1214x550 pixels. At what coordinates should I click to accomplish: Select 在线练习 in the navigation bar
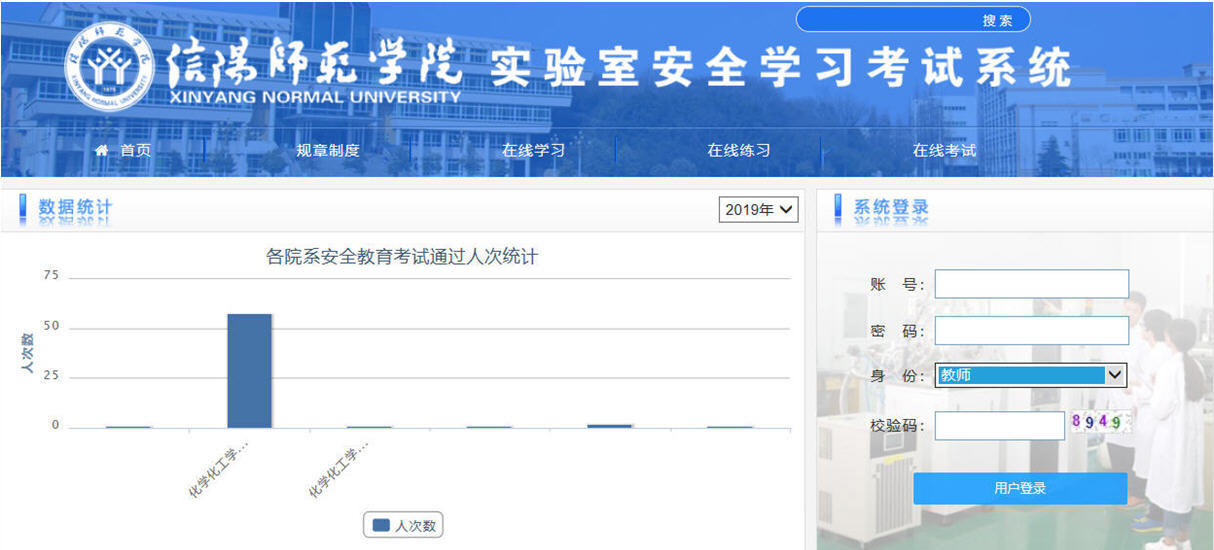point(738,151)
